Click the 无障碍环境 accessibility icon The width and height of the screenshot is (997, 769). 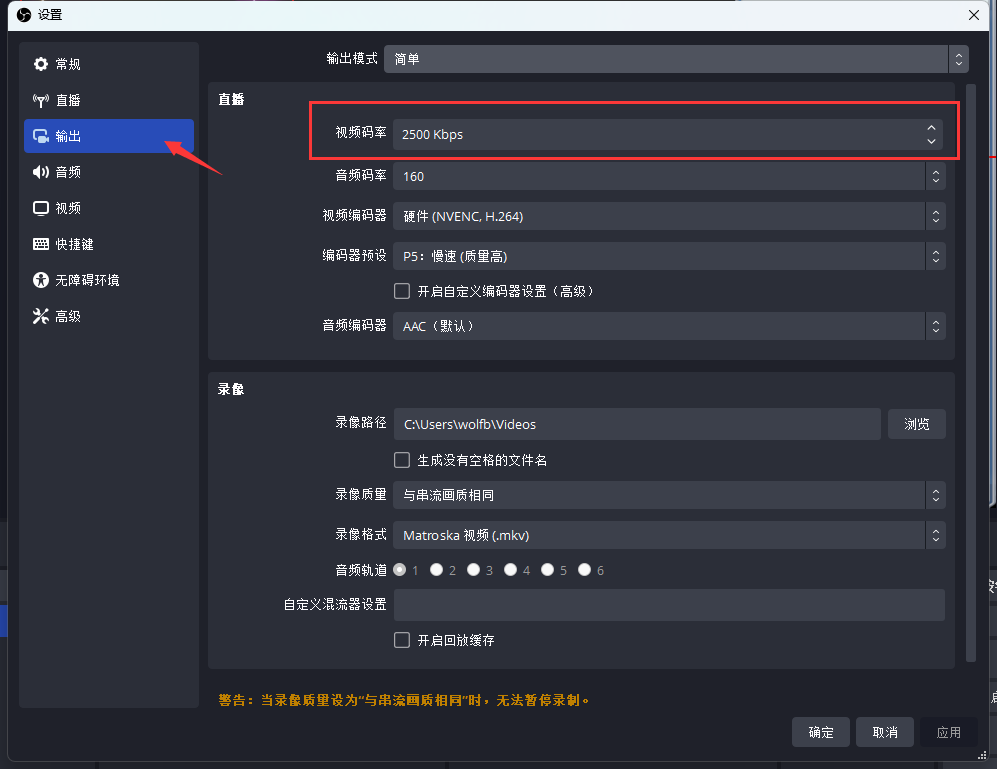pyautogui.click(x=41, y=280)
